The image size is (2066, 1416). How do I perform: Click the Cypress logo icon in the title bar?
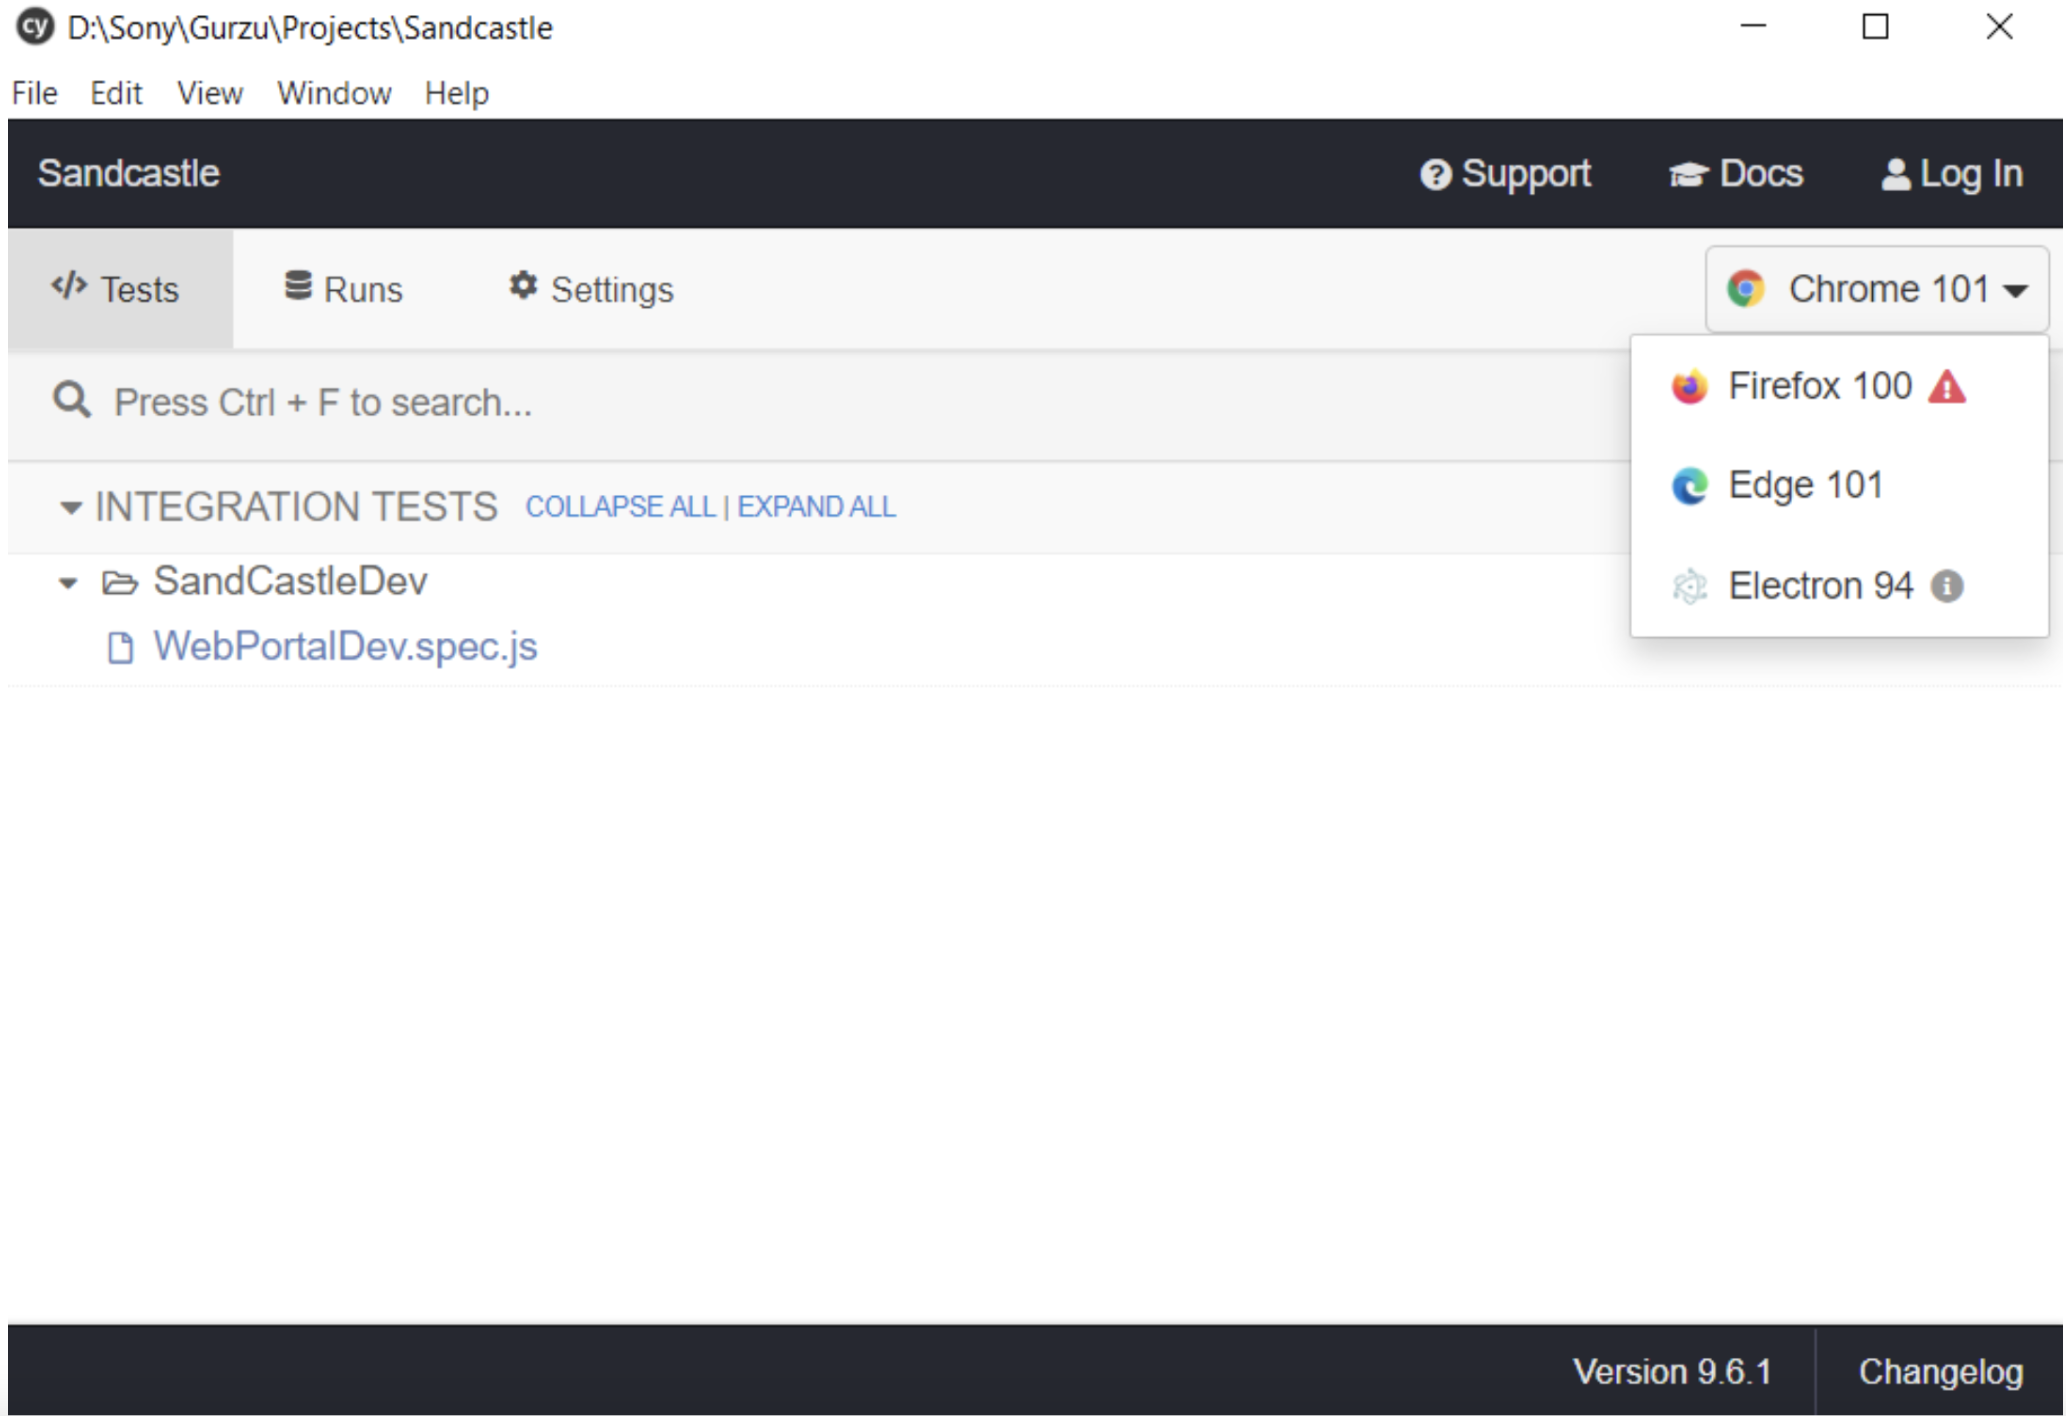(x=35, y=27)
